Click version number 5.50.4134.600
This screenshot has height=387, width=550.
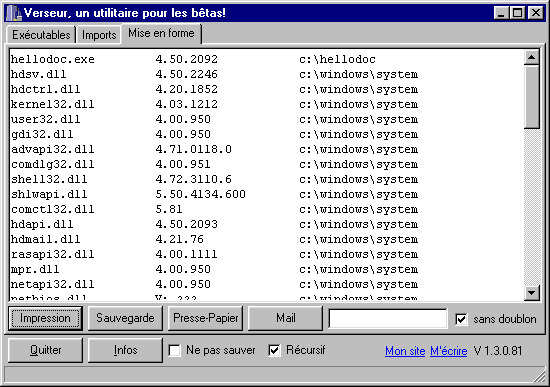(x=201, y=194)
